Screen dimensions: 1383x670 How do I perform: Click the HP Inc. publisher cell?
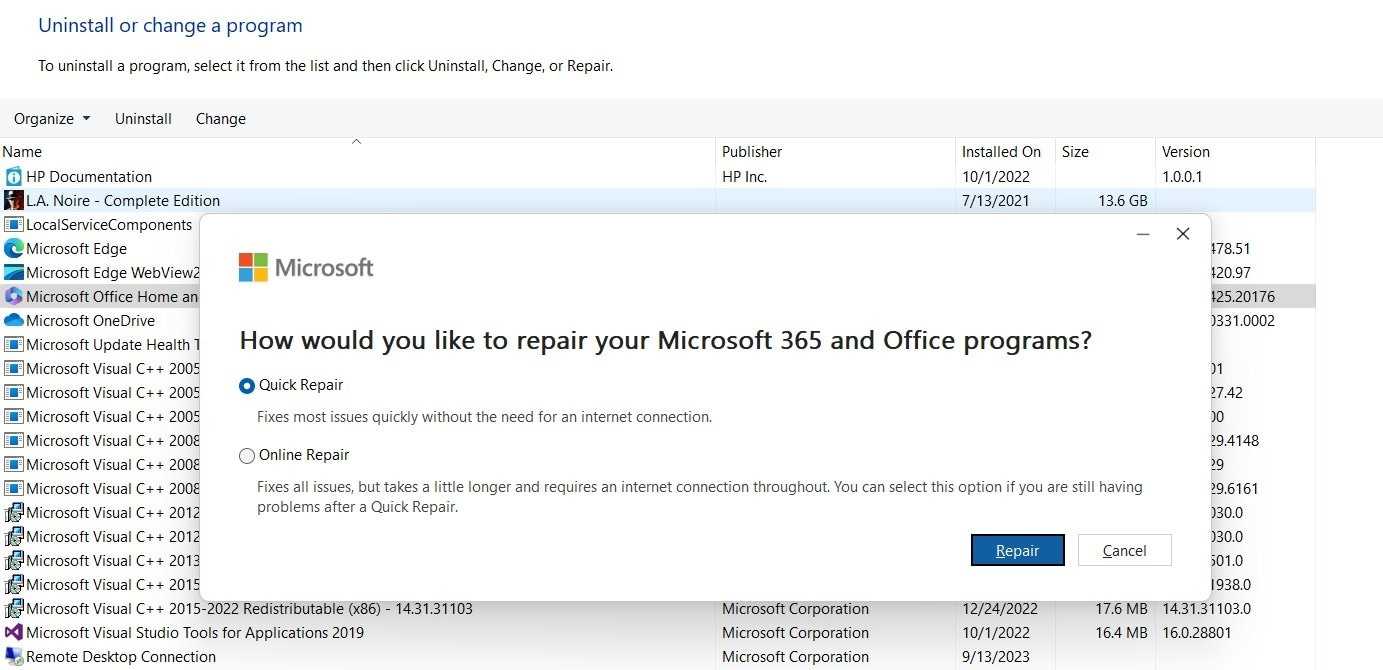(745, 177)
